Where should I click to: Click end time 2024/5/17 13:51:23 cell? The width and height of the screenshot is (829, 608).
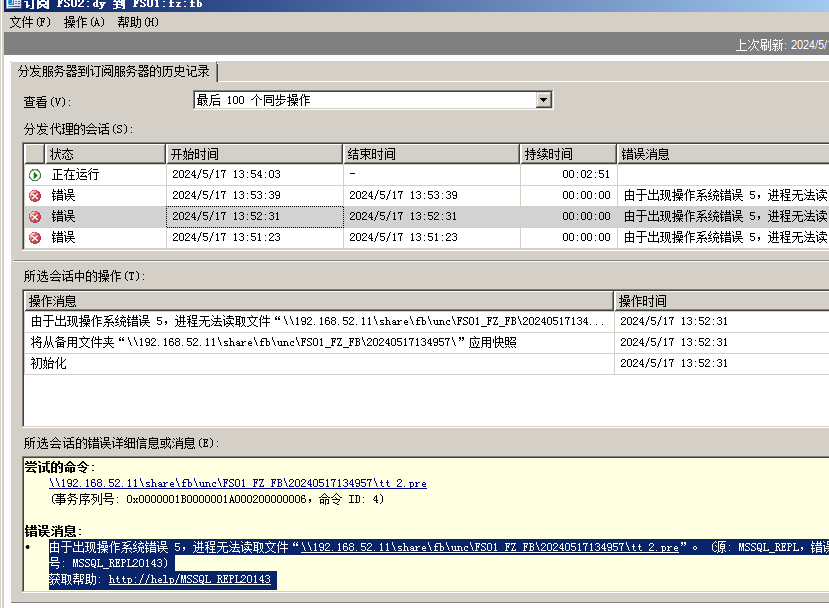(431, 237)
